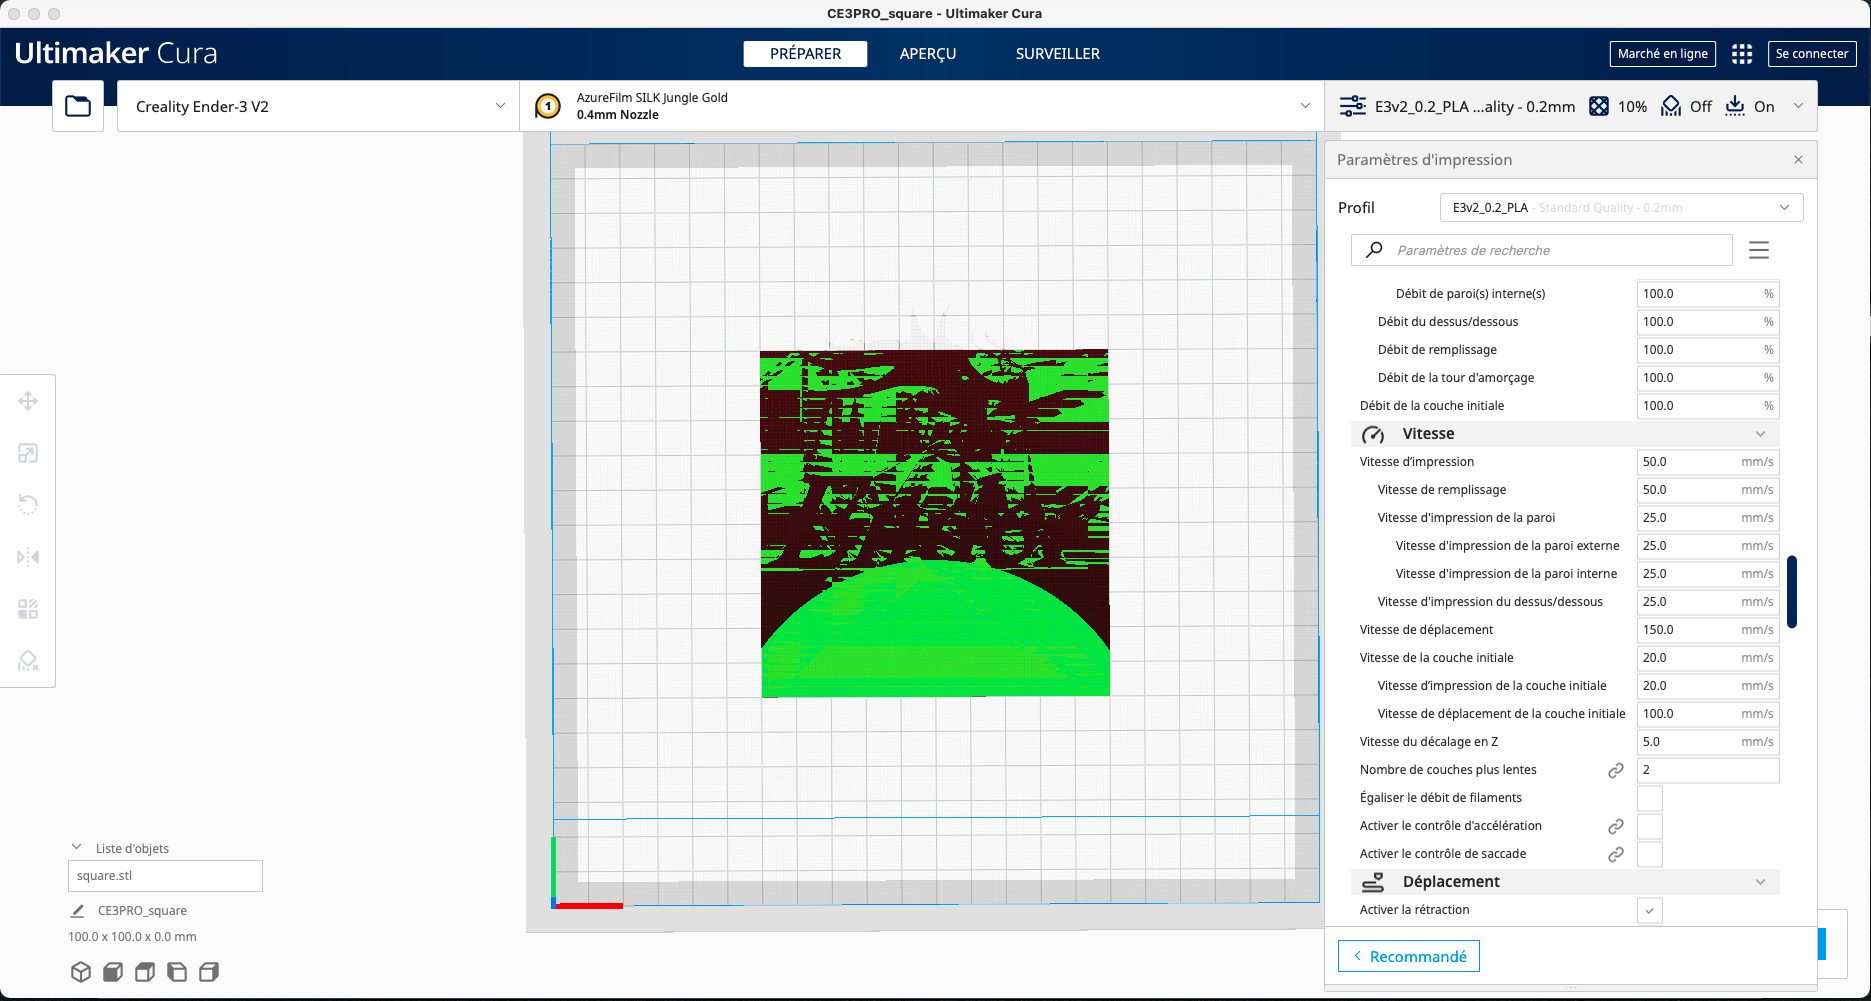
Task: Select the Rotate tool in left toolbar
Action: pos(28,505)
